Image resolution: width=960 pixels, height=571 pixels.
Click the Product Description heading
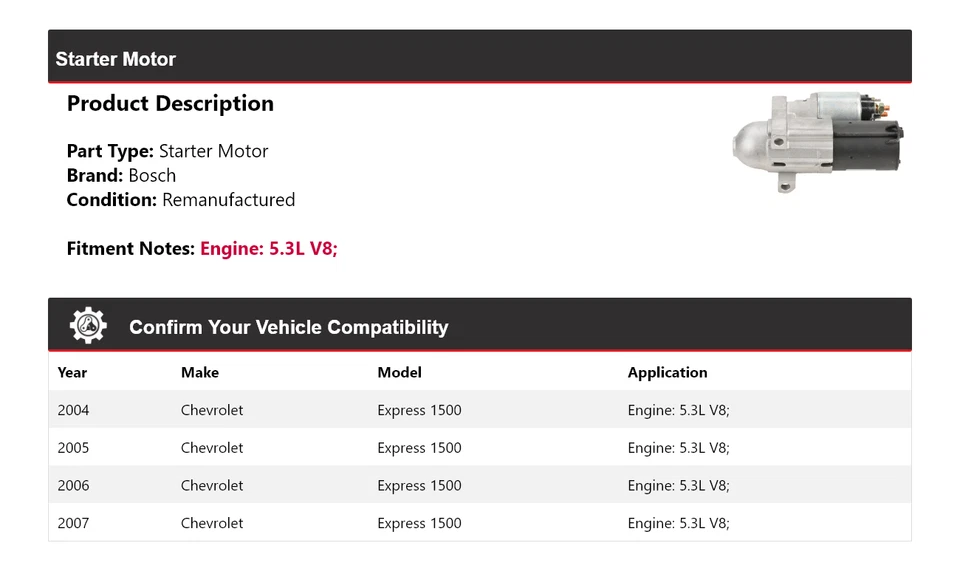coord(170,103)
